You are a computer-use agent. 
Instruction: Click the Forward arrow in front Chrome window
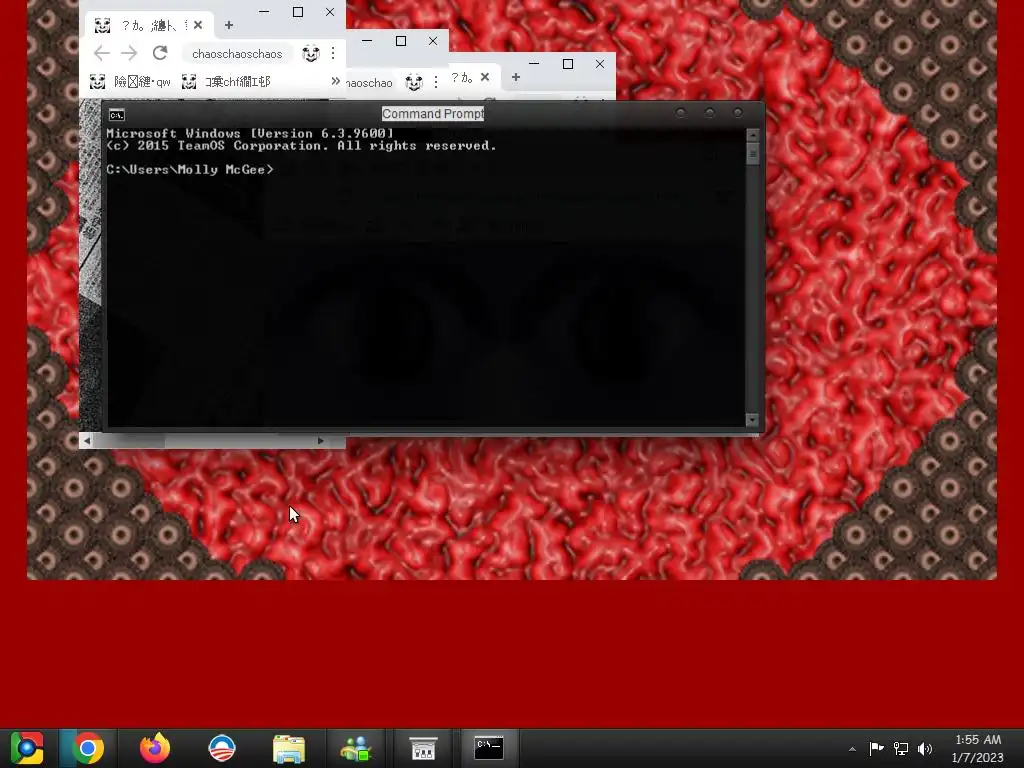click(129, 54)
